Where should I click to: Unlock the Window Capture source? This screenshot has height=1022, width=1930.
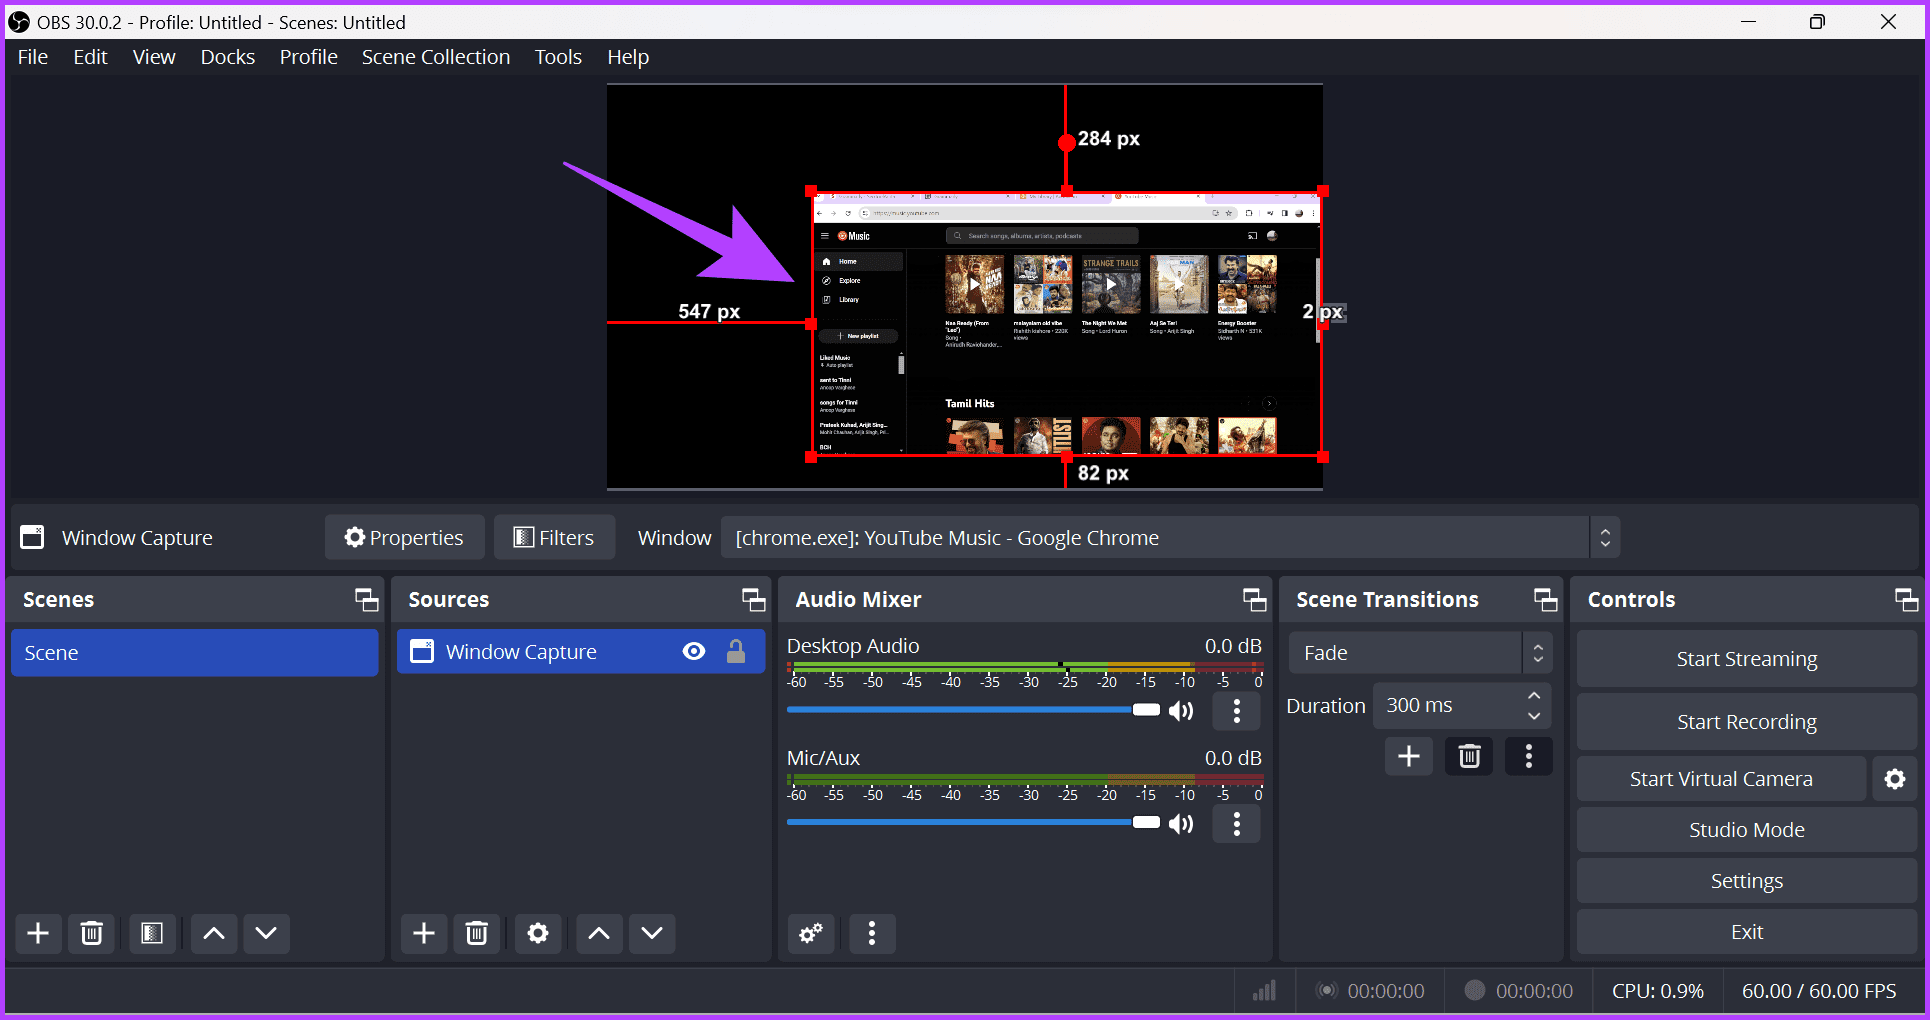tap(736, 651)
